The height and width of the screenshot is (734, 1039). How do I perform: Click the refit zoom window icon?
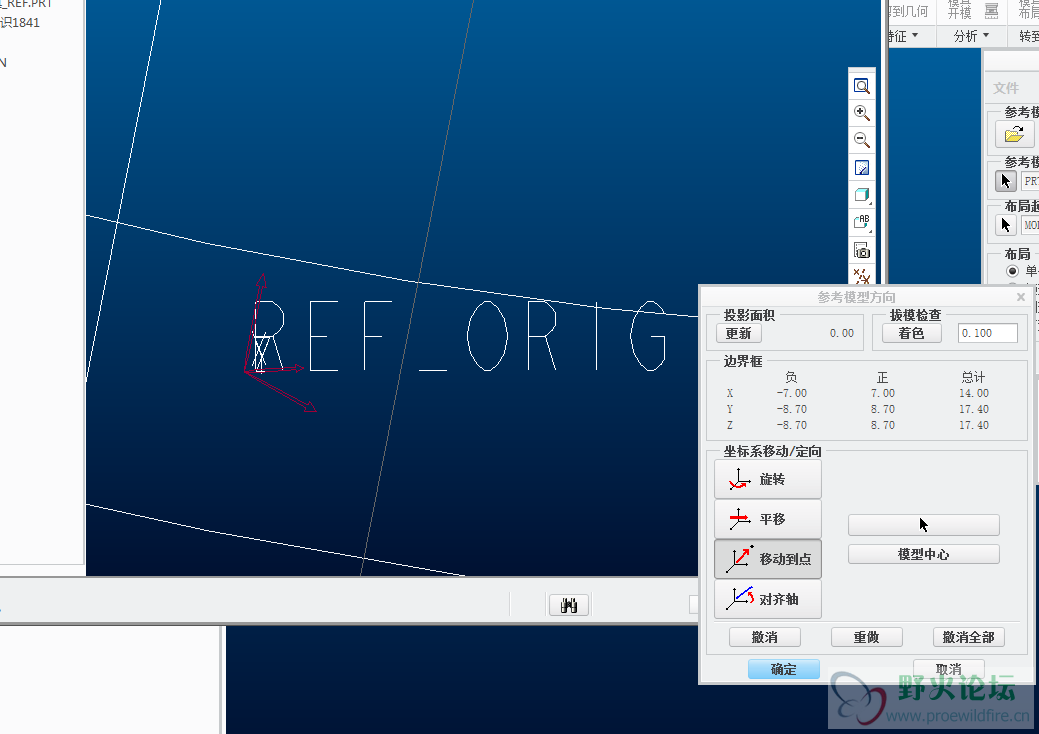(861, 86)
